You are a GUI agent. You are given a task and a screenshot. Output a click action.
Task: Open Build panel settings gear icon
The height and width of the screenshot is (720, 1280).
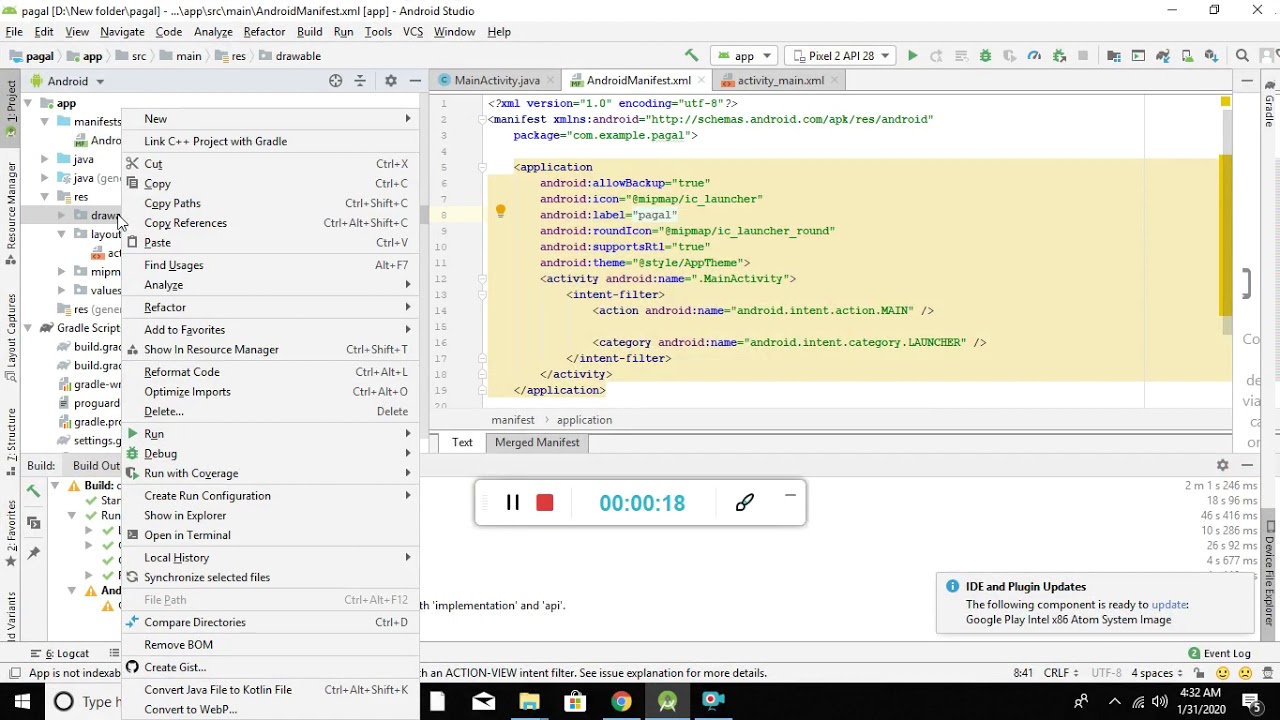[1222, 465]
